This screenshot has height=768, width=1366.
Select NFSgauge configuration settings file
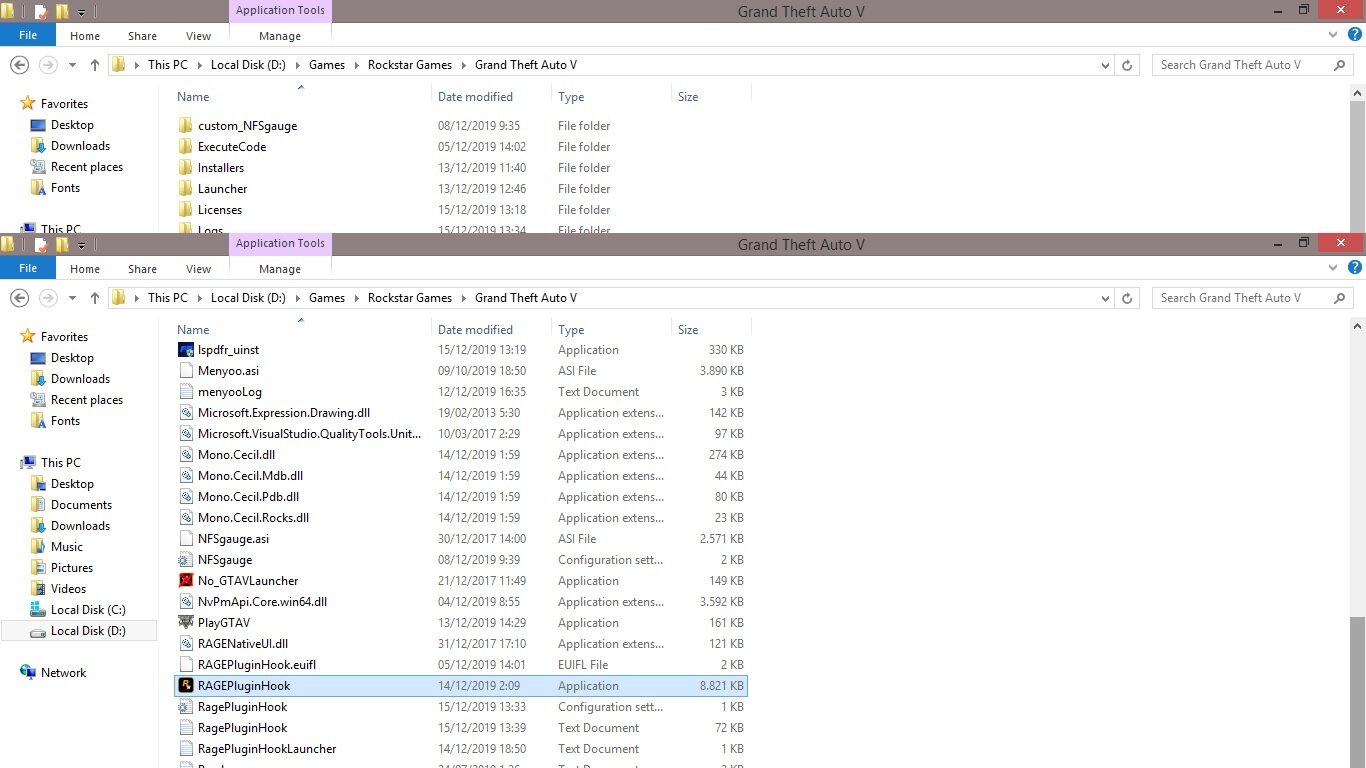pos(460,560)
